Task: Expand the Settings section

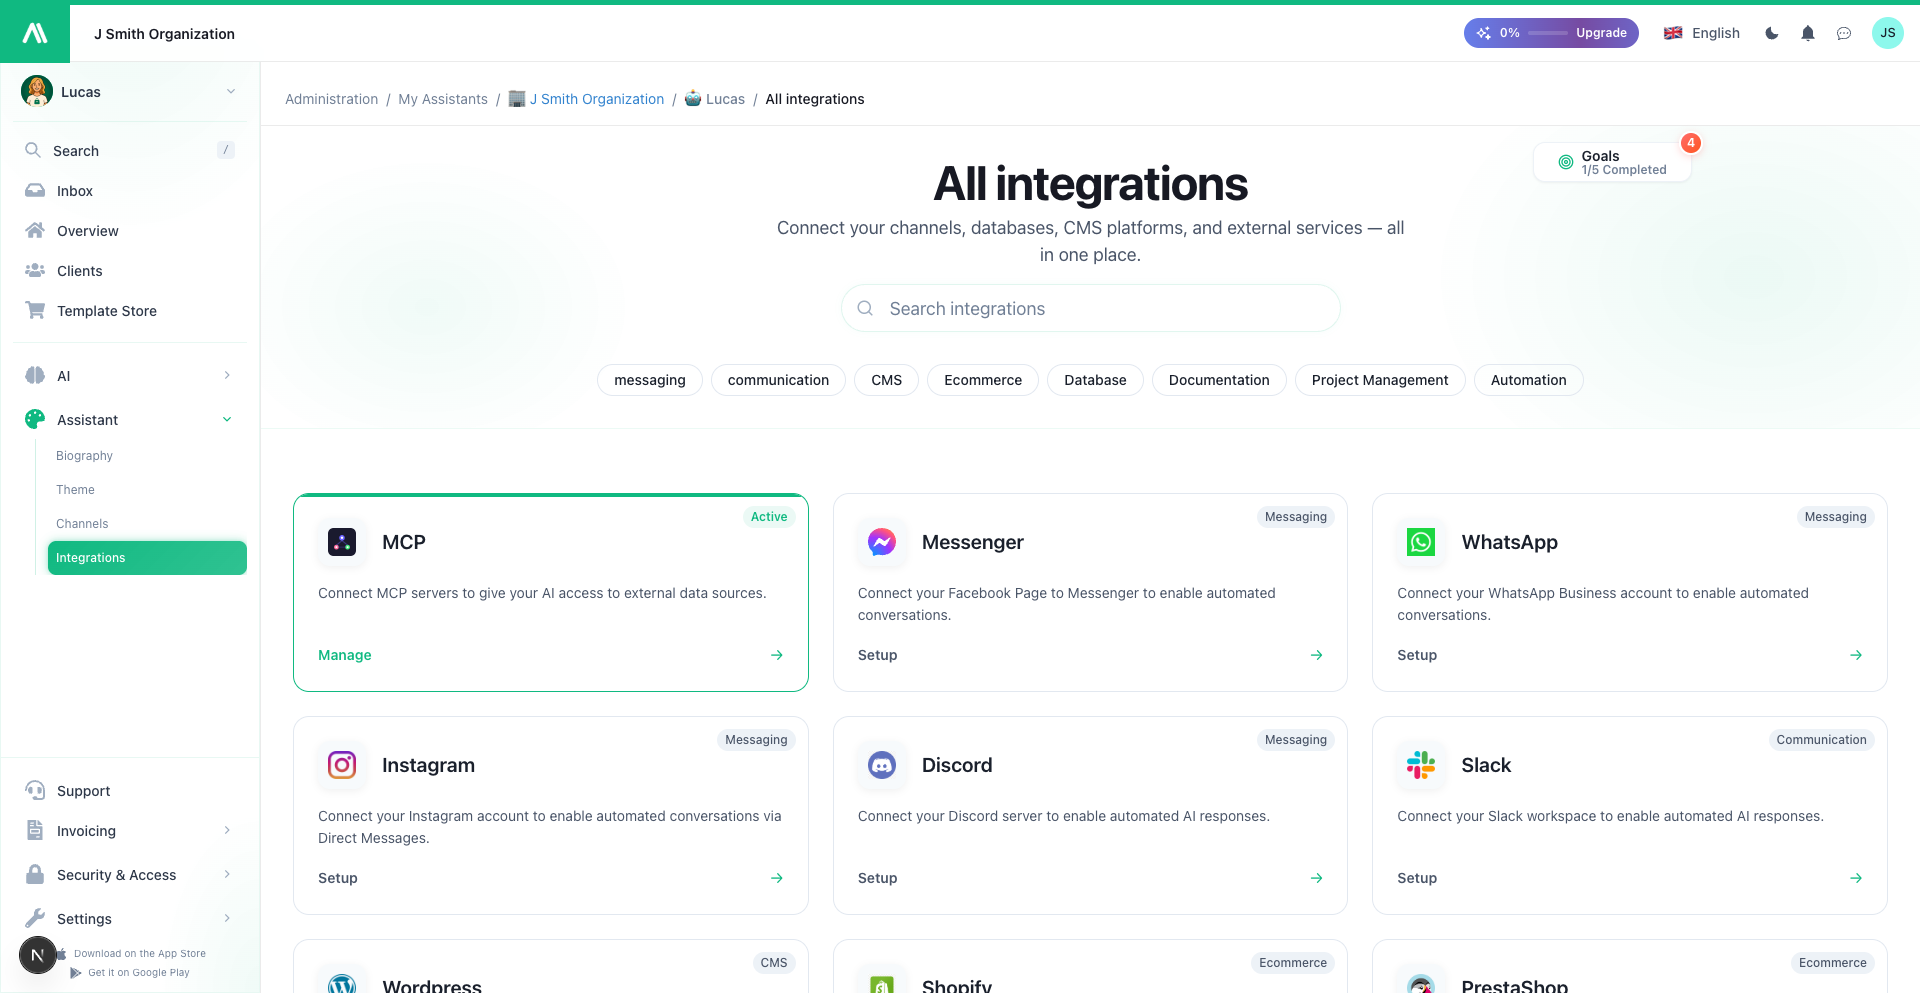Action: [x=130, y=919]
